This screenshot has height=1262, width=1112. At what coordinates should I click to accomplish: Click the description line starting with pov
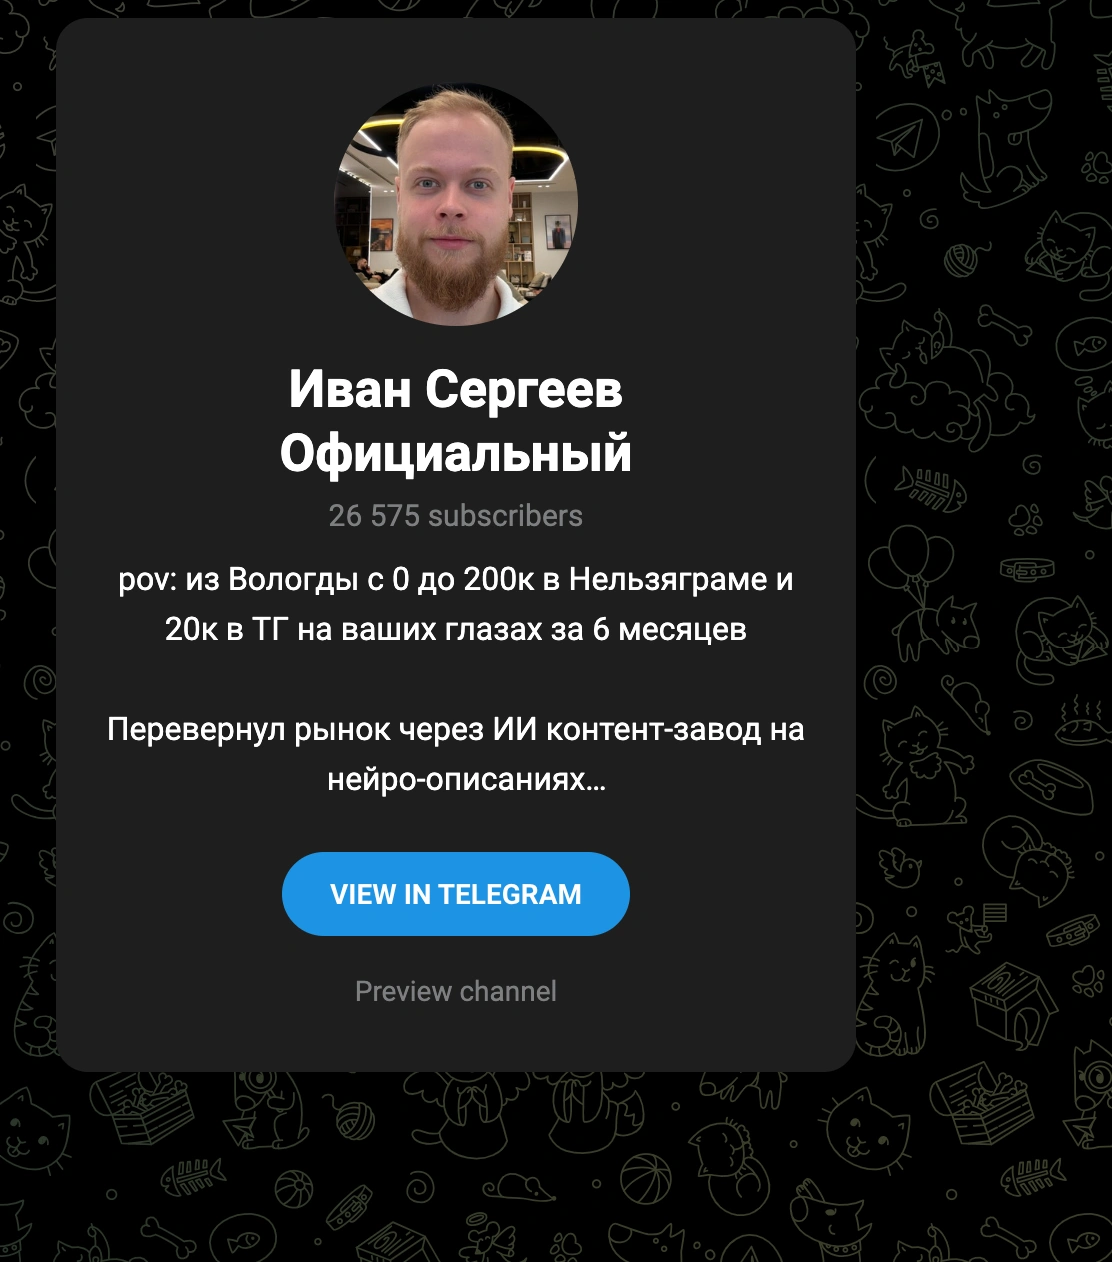(x=456, y=579)
